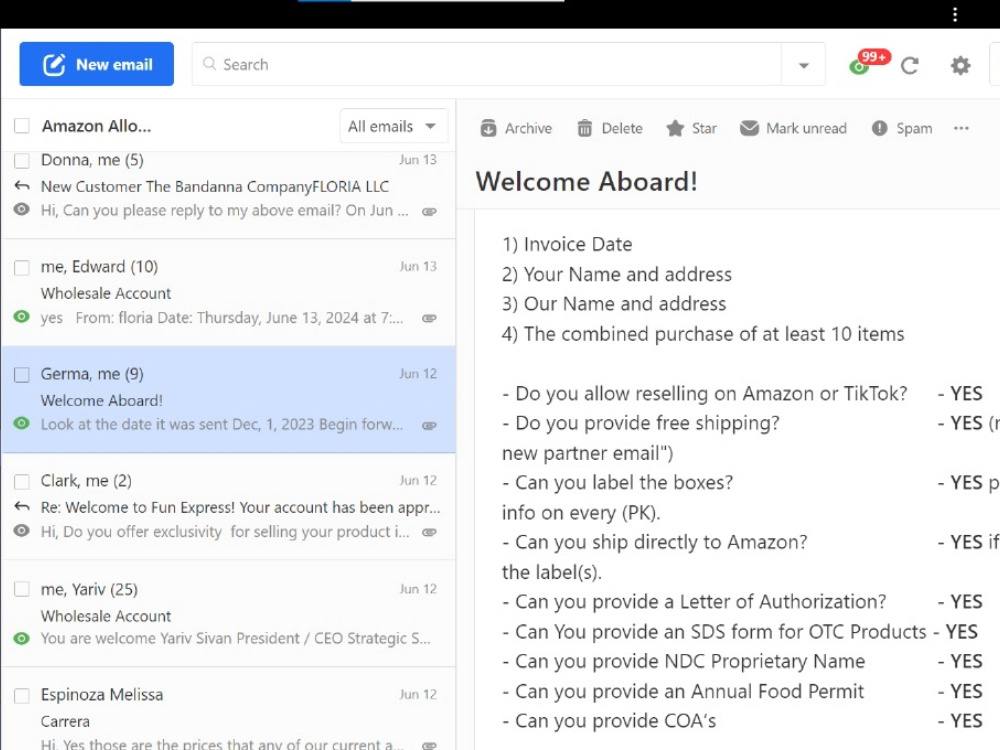Click 'Can you provide a Letter of Authorization?' text
This screenshot has width=1000, height=750.
point(694,601)
